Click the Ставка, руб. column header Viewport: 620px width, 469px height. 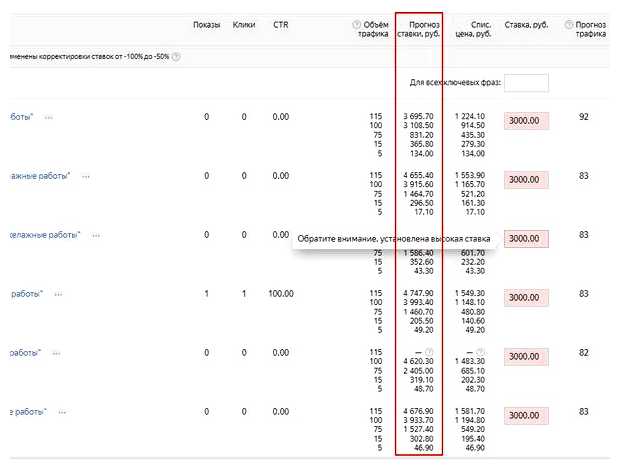(526, 25)
